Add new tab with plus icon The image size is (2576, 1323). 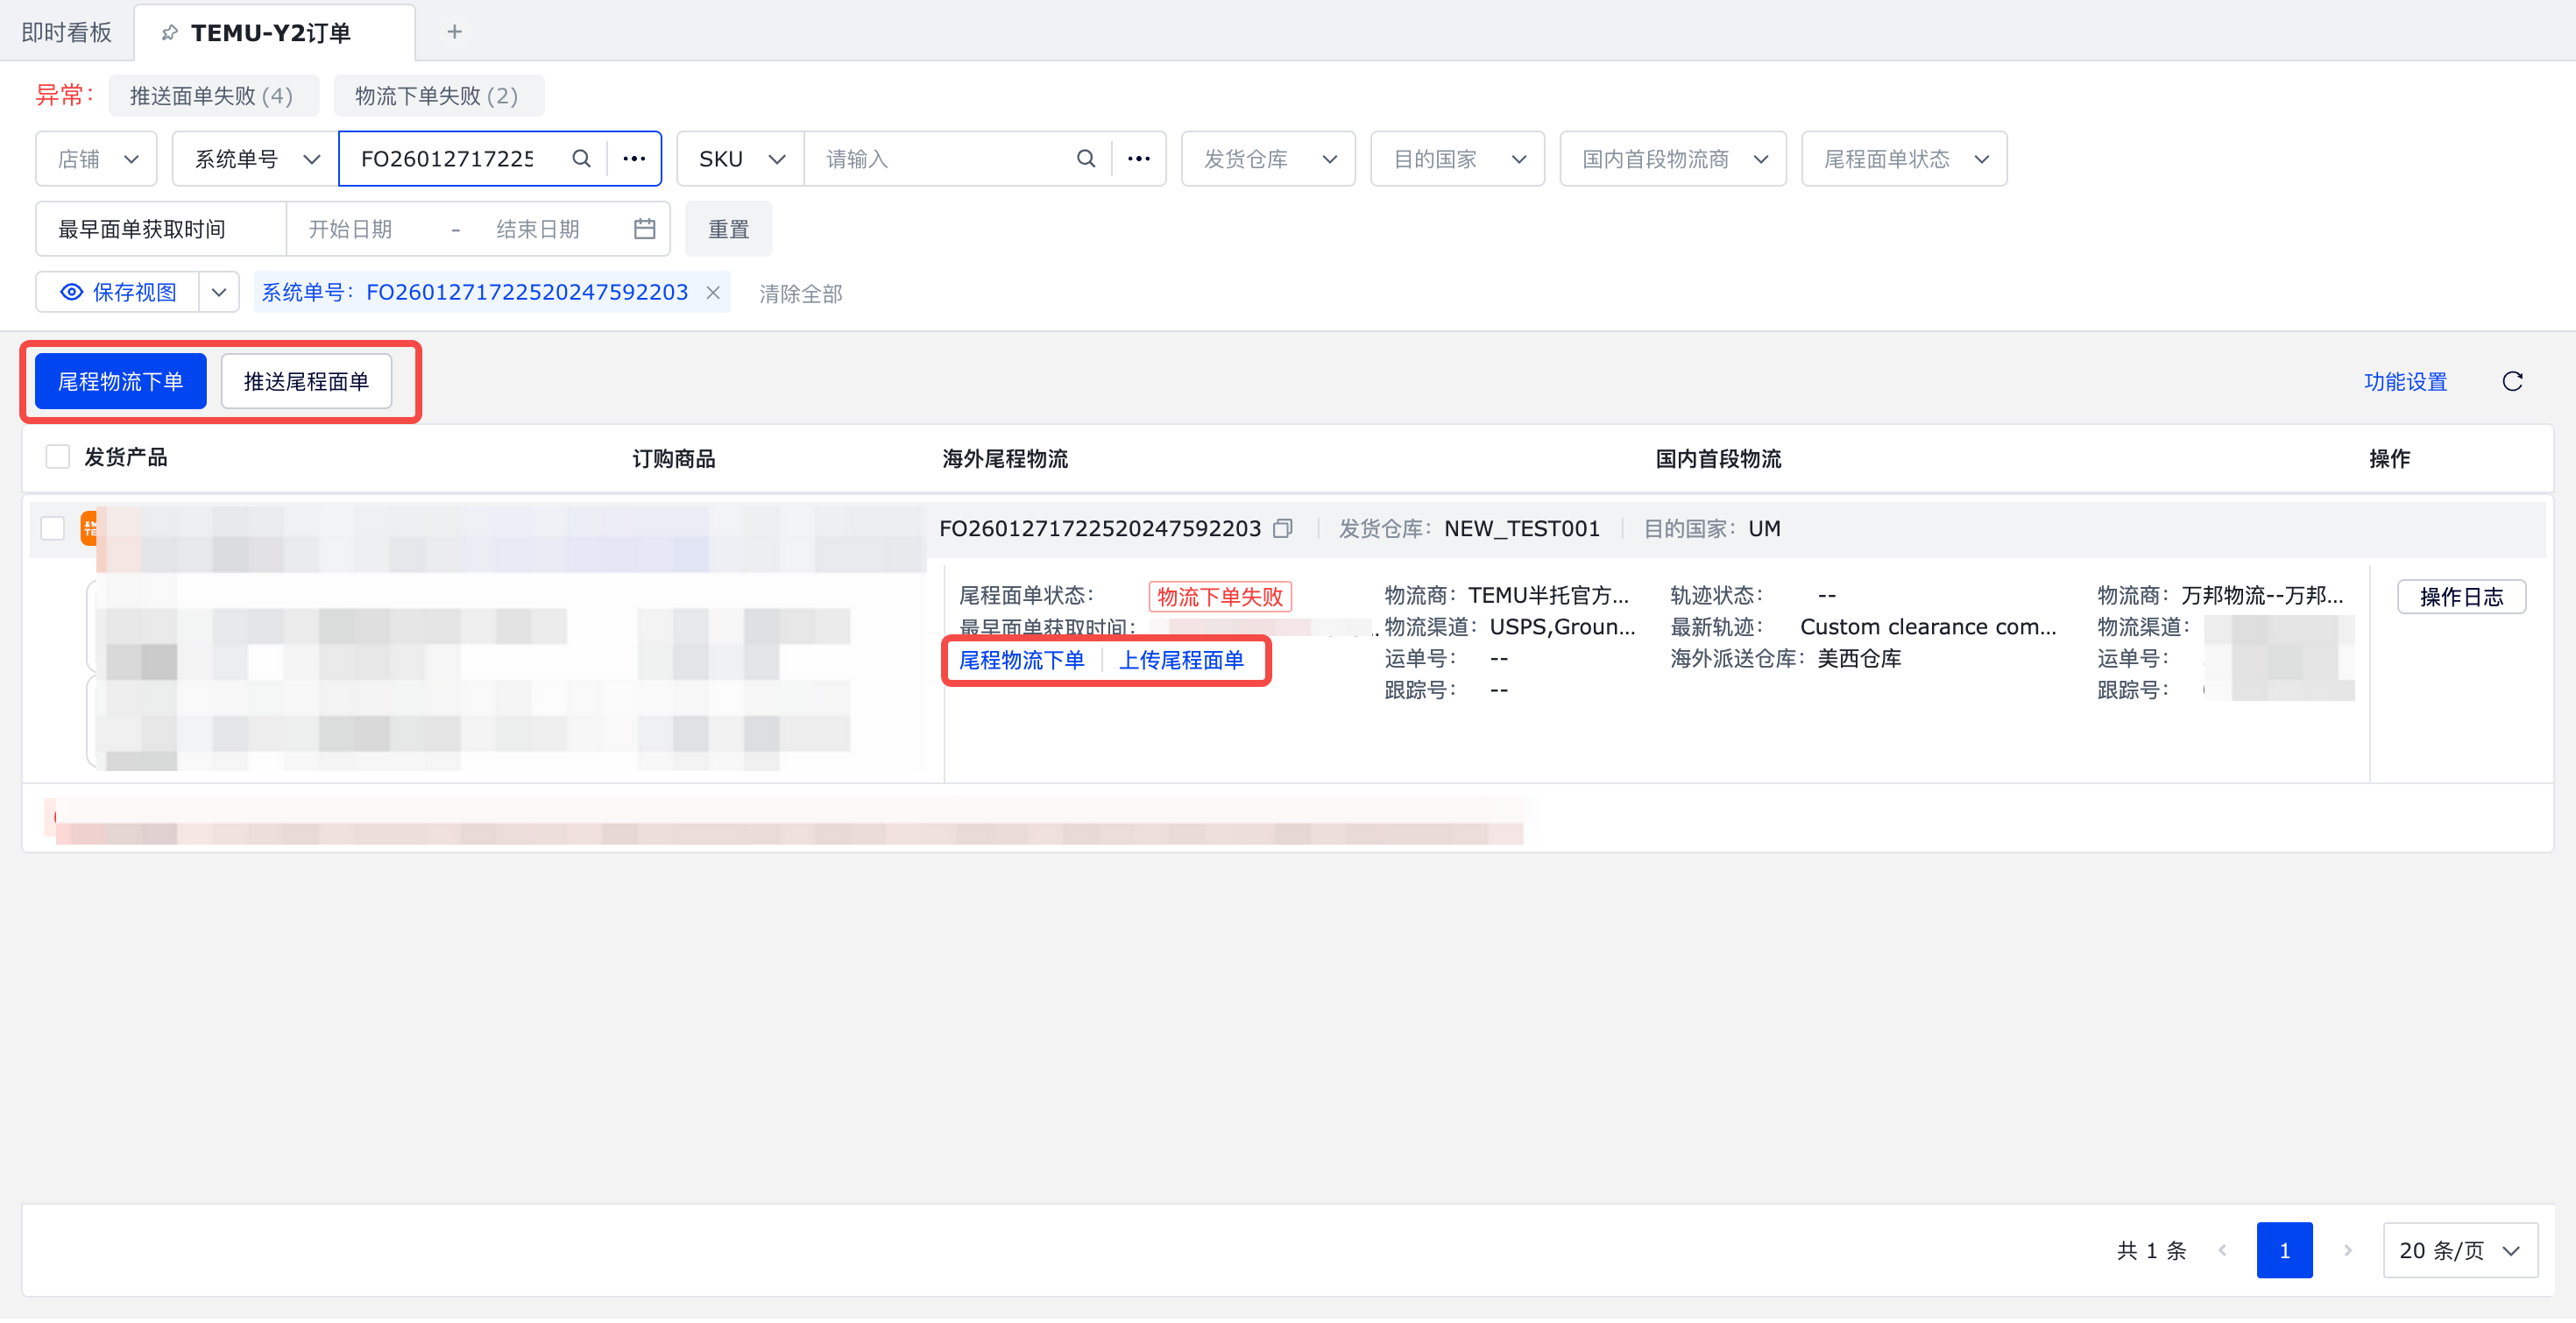click(x=454, y=32)
